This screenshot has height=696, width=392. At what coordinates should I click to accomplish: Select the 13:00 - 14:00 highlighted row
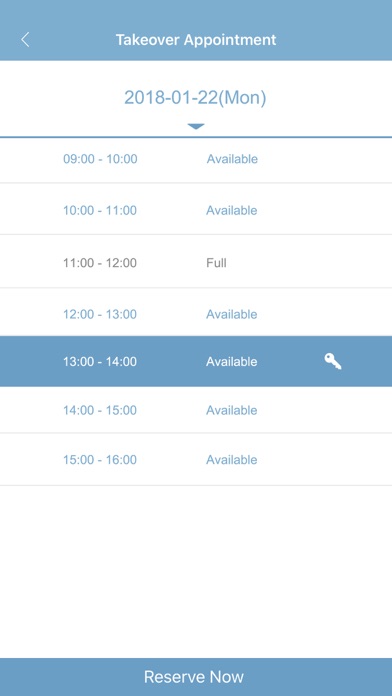(196, 361)
